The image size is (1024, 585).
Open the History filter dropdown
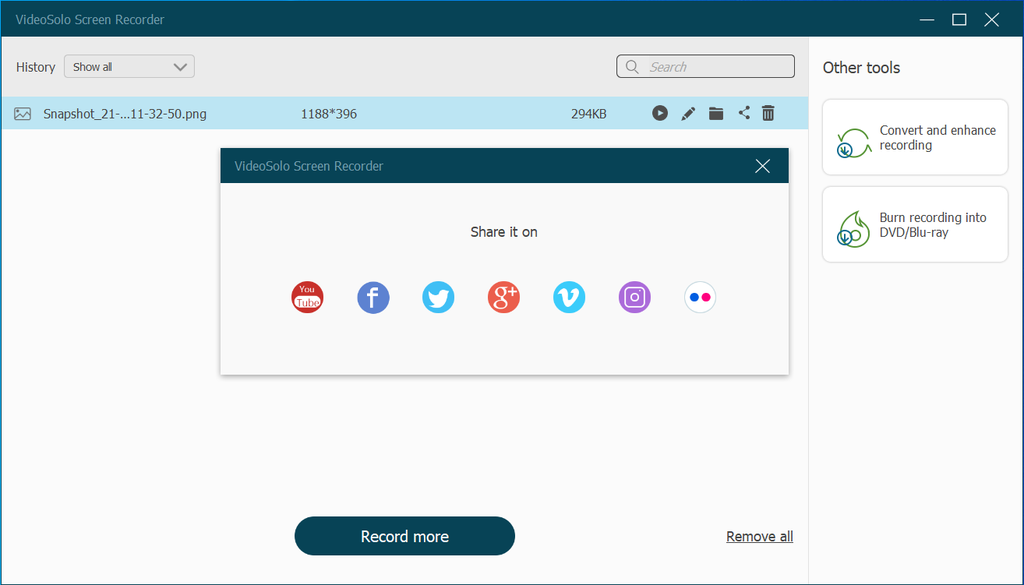click(129, 67)
